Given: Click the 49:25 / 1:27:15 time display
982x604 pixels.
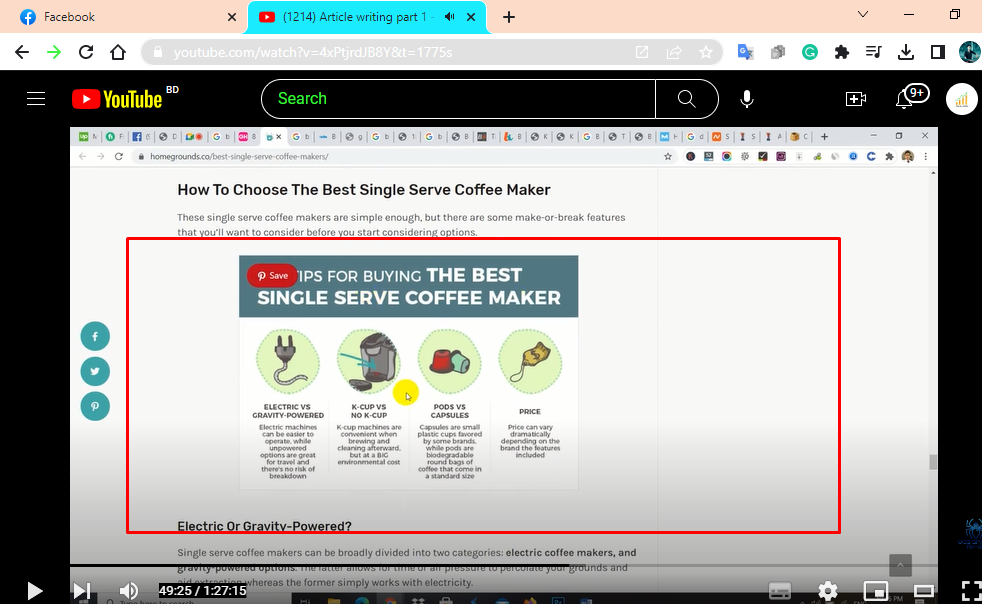Looking at the screenshot, I should (x=202, y=590).
